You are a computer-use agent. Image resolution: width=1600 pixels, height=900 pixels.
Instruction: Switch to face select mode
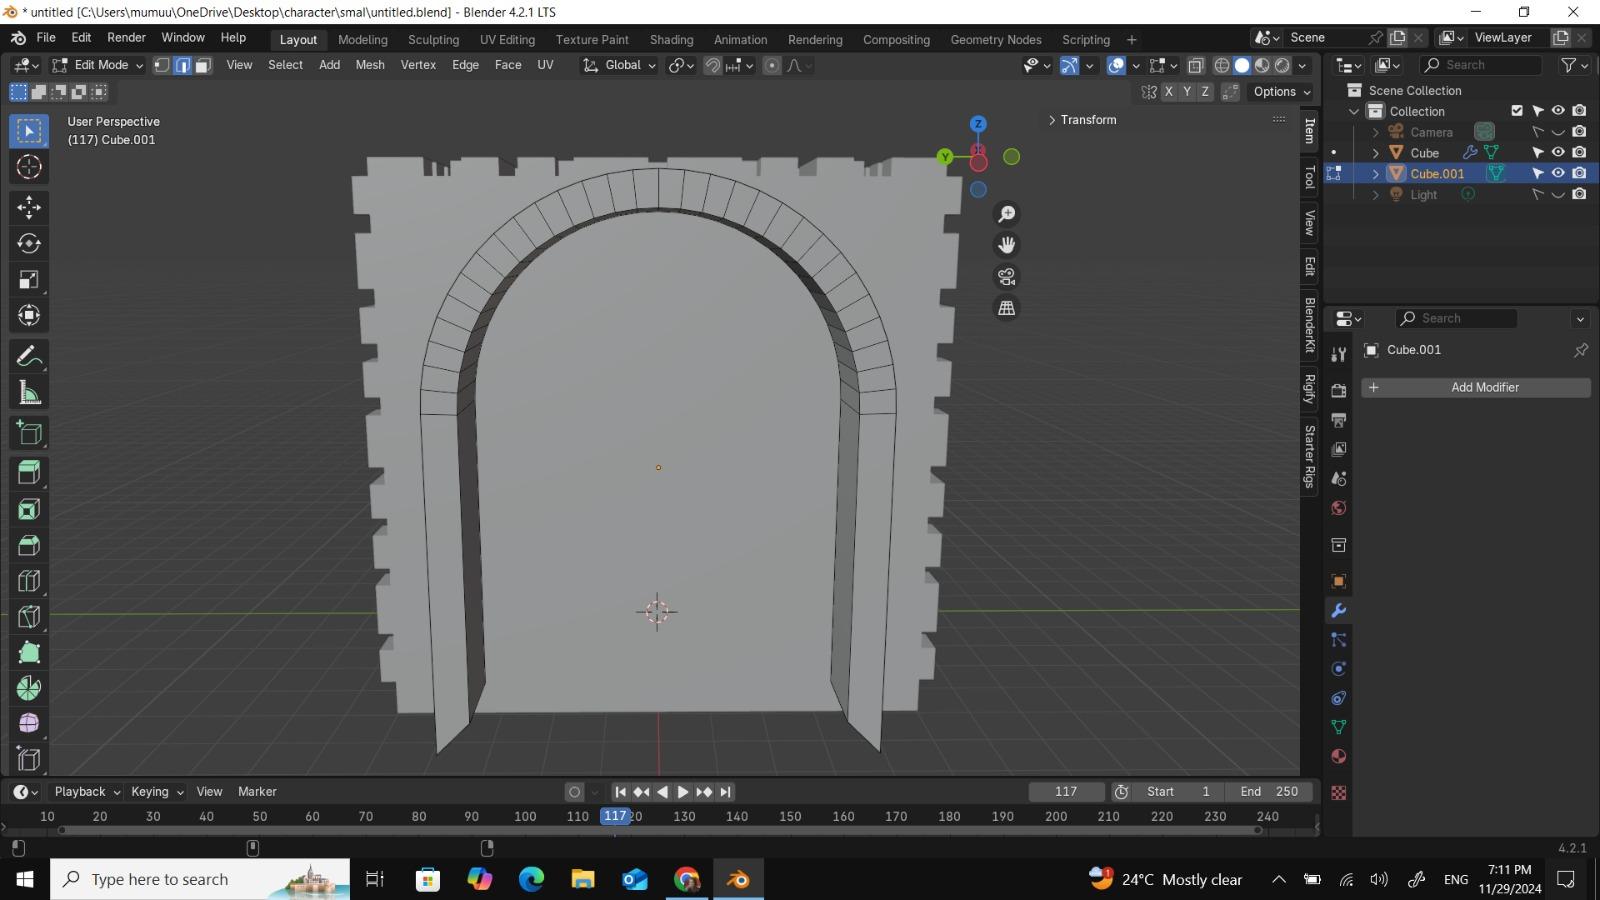pos(203,65)
